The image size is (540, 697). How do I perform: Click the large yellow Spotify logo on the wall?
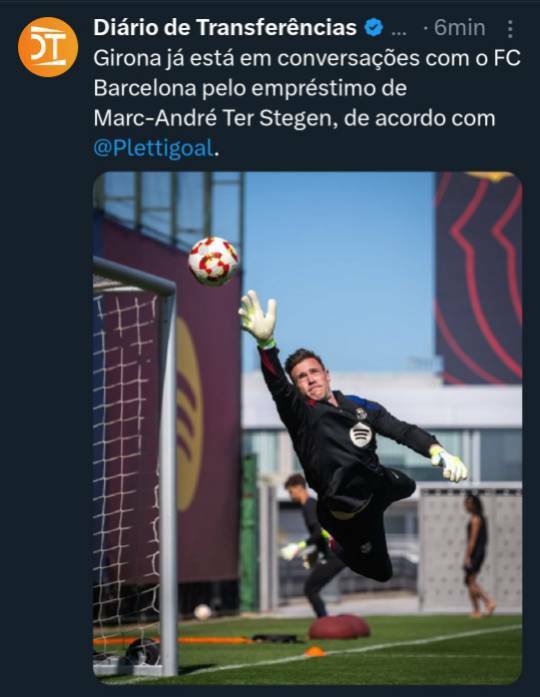[189, 414]
